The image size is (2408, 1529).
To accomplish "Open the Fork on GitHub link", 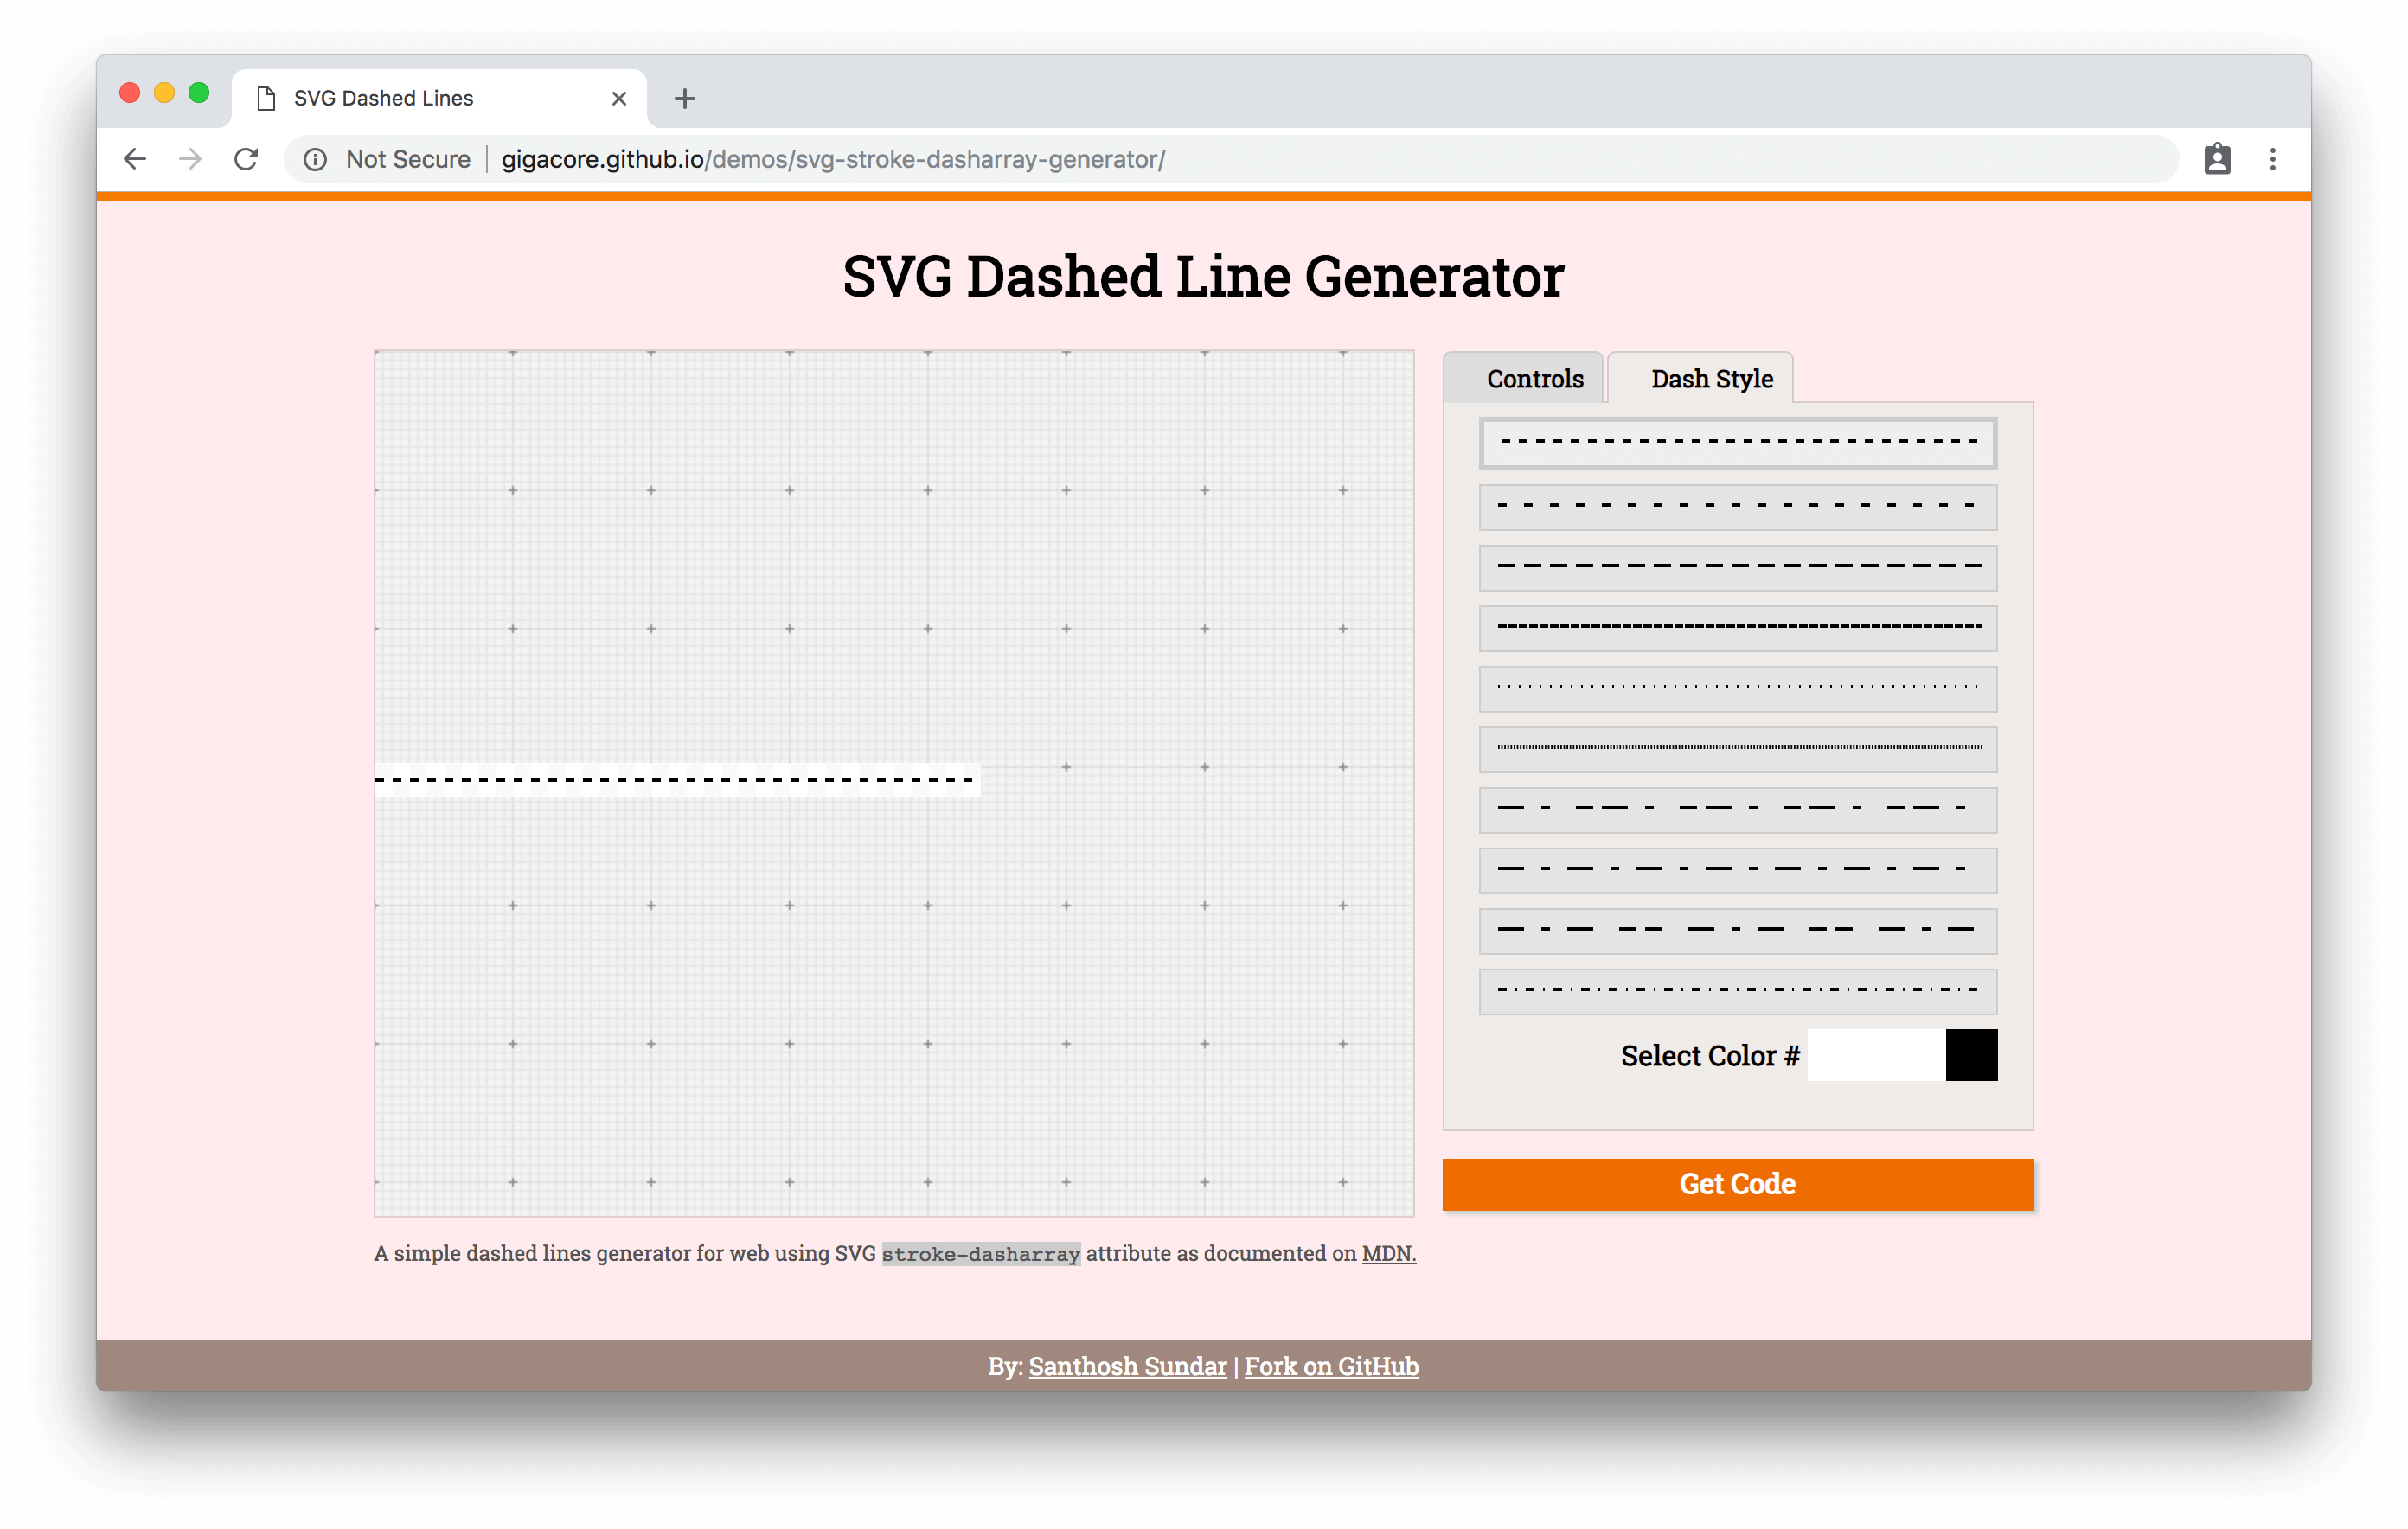I will 1330,1364.
